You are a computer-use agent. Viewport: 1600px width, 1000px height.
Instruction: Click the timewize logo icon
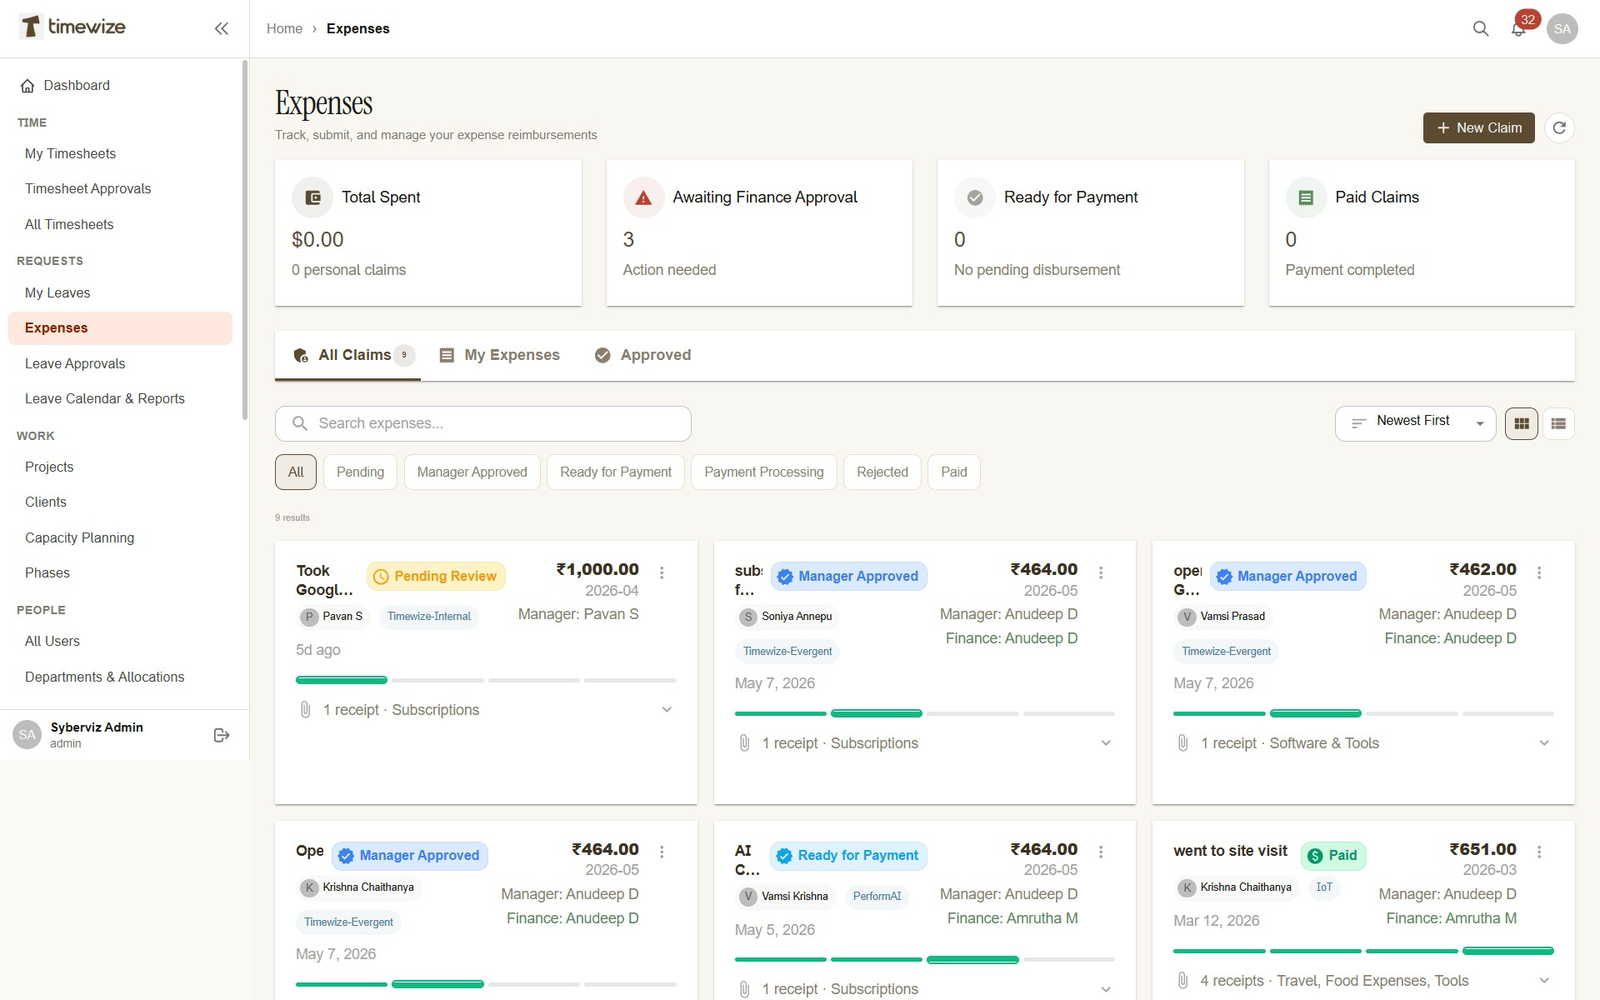31,27
